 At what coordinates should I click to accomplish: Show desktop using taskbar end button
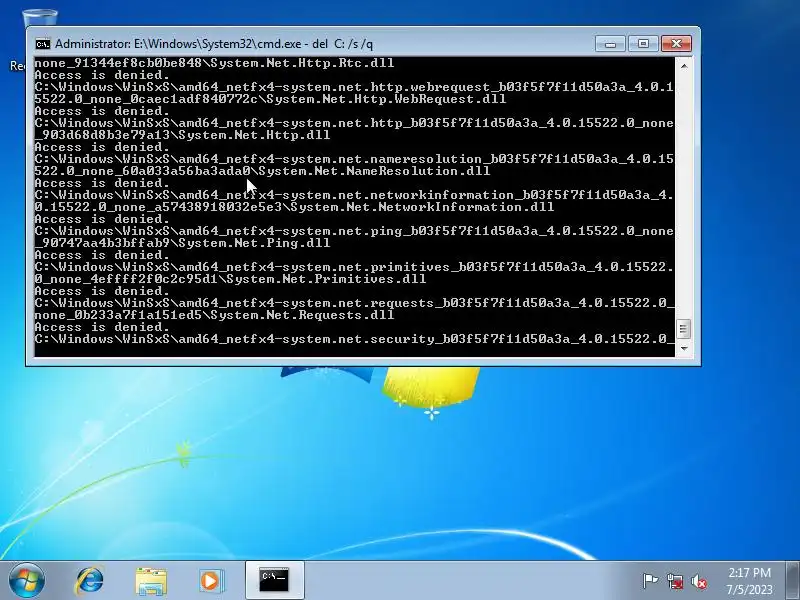coord(793,580)
